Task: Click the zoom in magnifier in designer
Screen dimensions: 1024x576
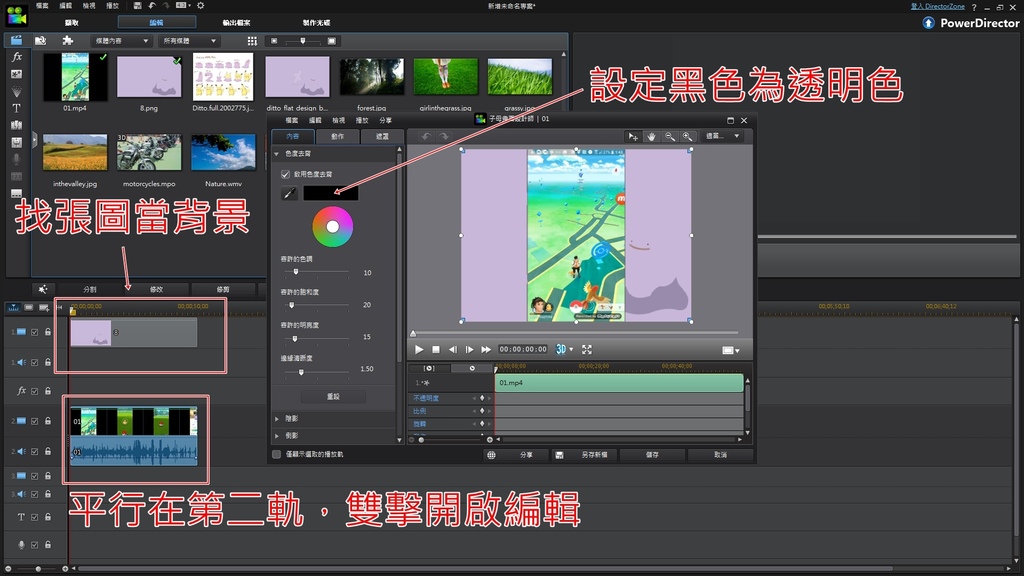Action: [x=688, y=136]
